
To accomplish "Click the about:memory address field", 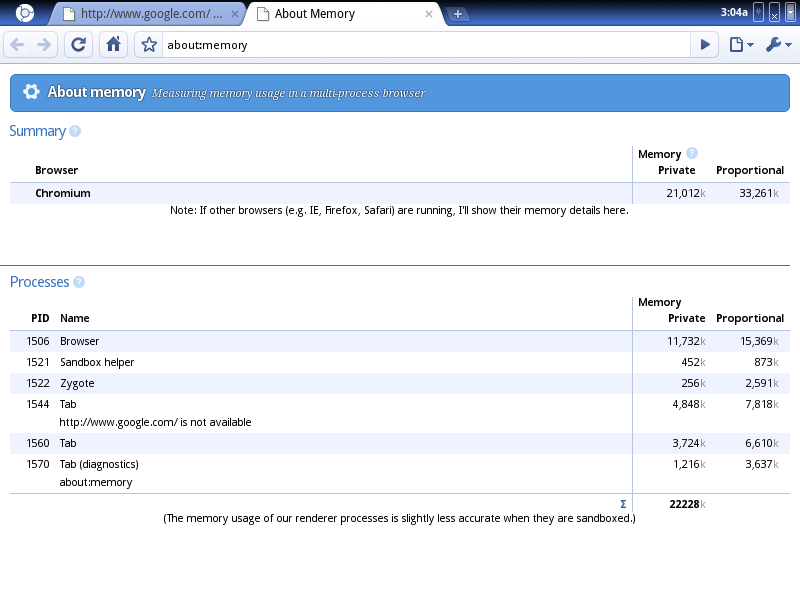I will point(420,45).
